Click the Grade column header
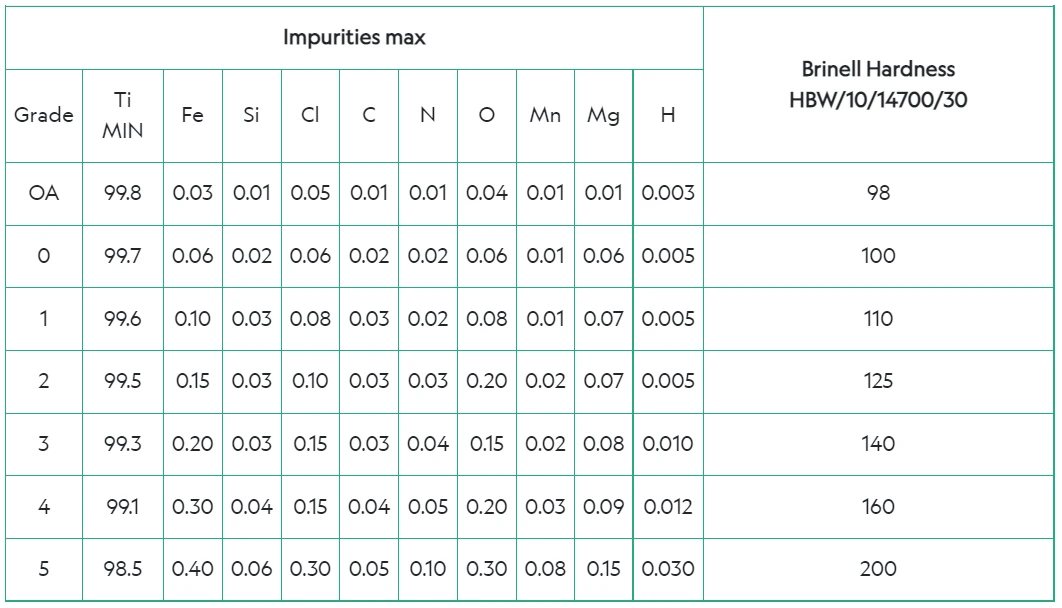This screenshot has height=608, width=1062. point(44,116)
